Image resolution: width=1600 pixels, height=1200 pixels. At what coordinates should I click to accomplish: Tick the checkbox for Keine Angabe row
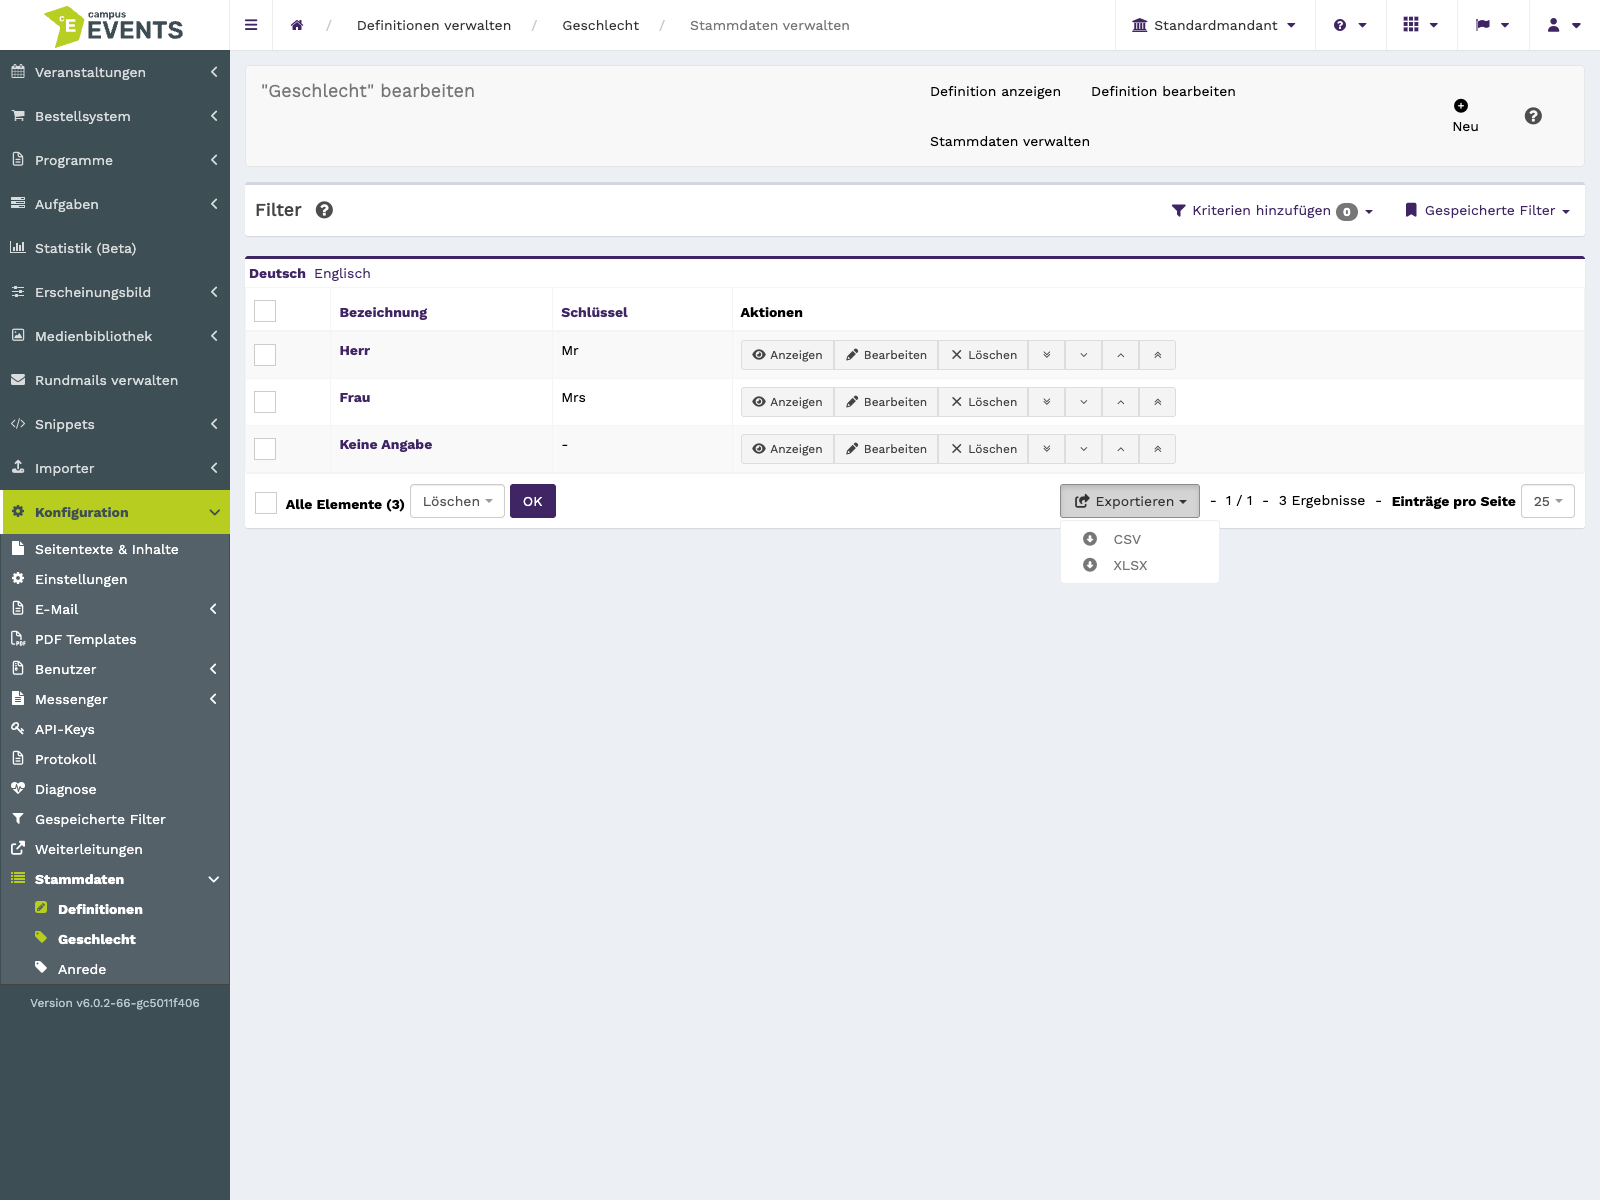tap(265, 449)
